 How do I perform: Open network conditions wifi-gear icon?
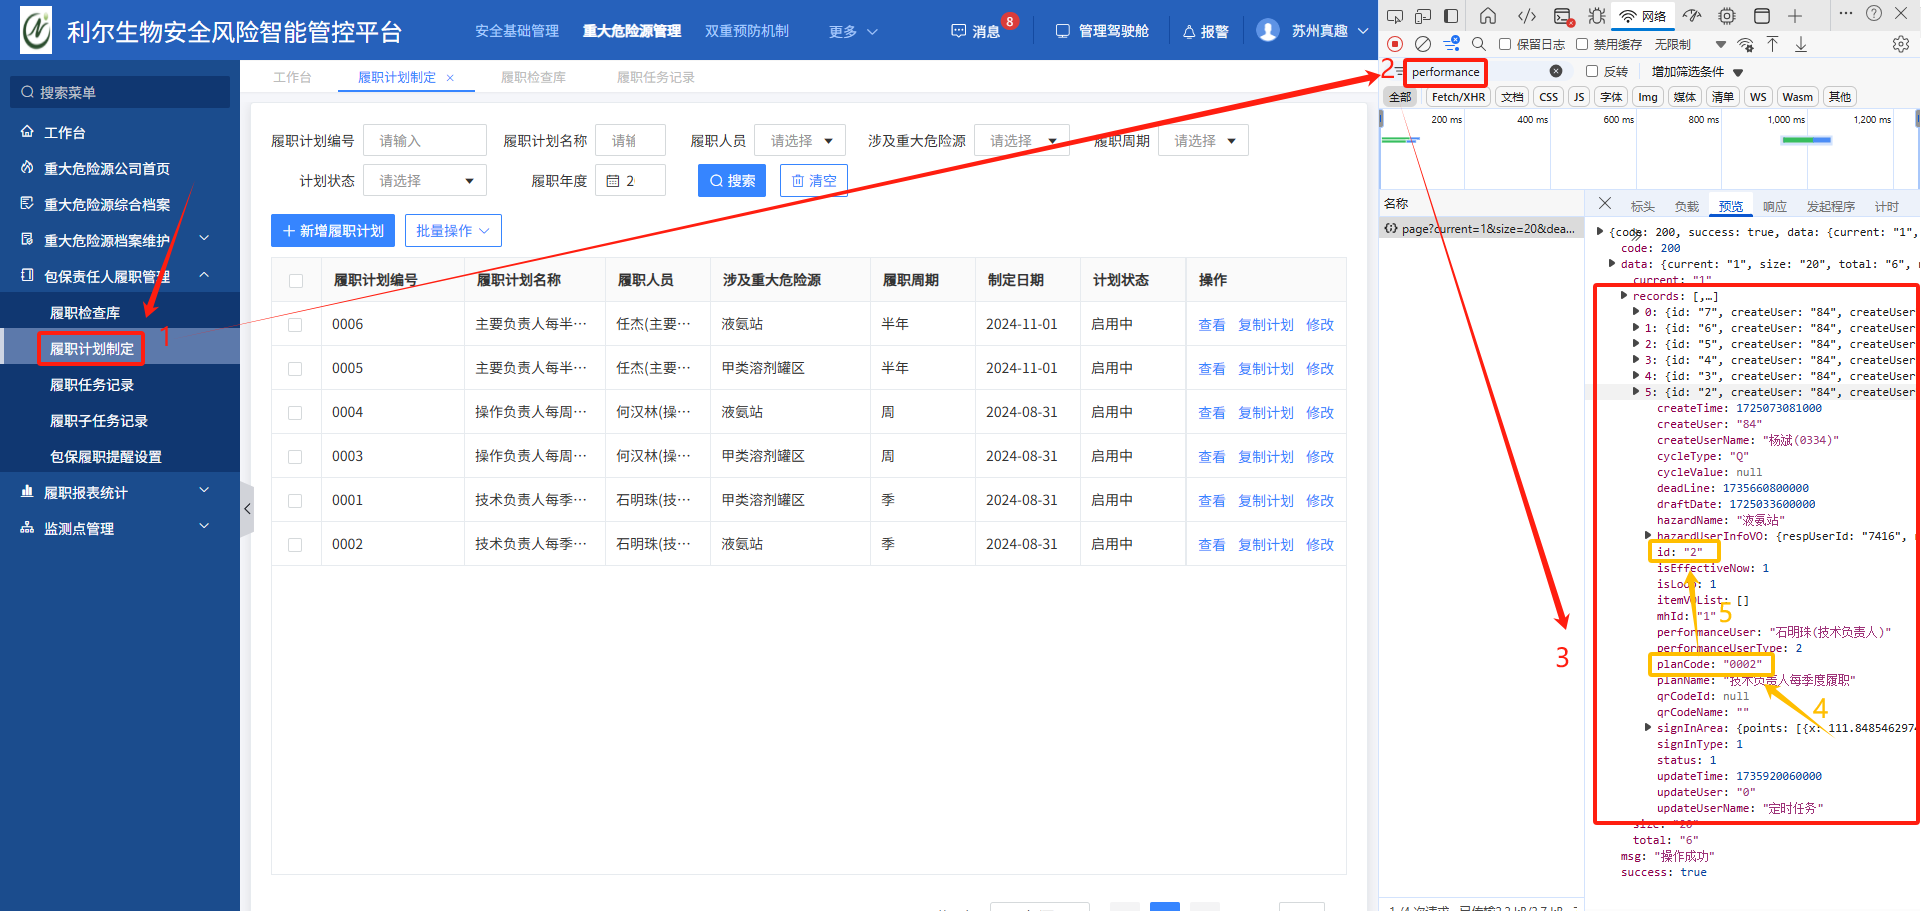click(x=1746, y=44)
